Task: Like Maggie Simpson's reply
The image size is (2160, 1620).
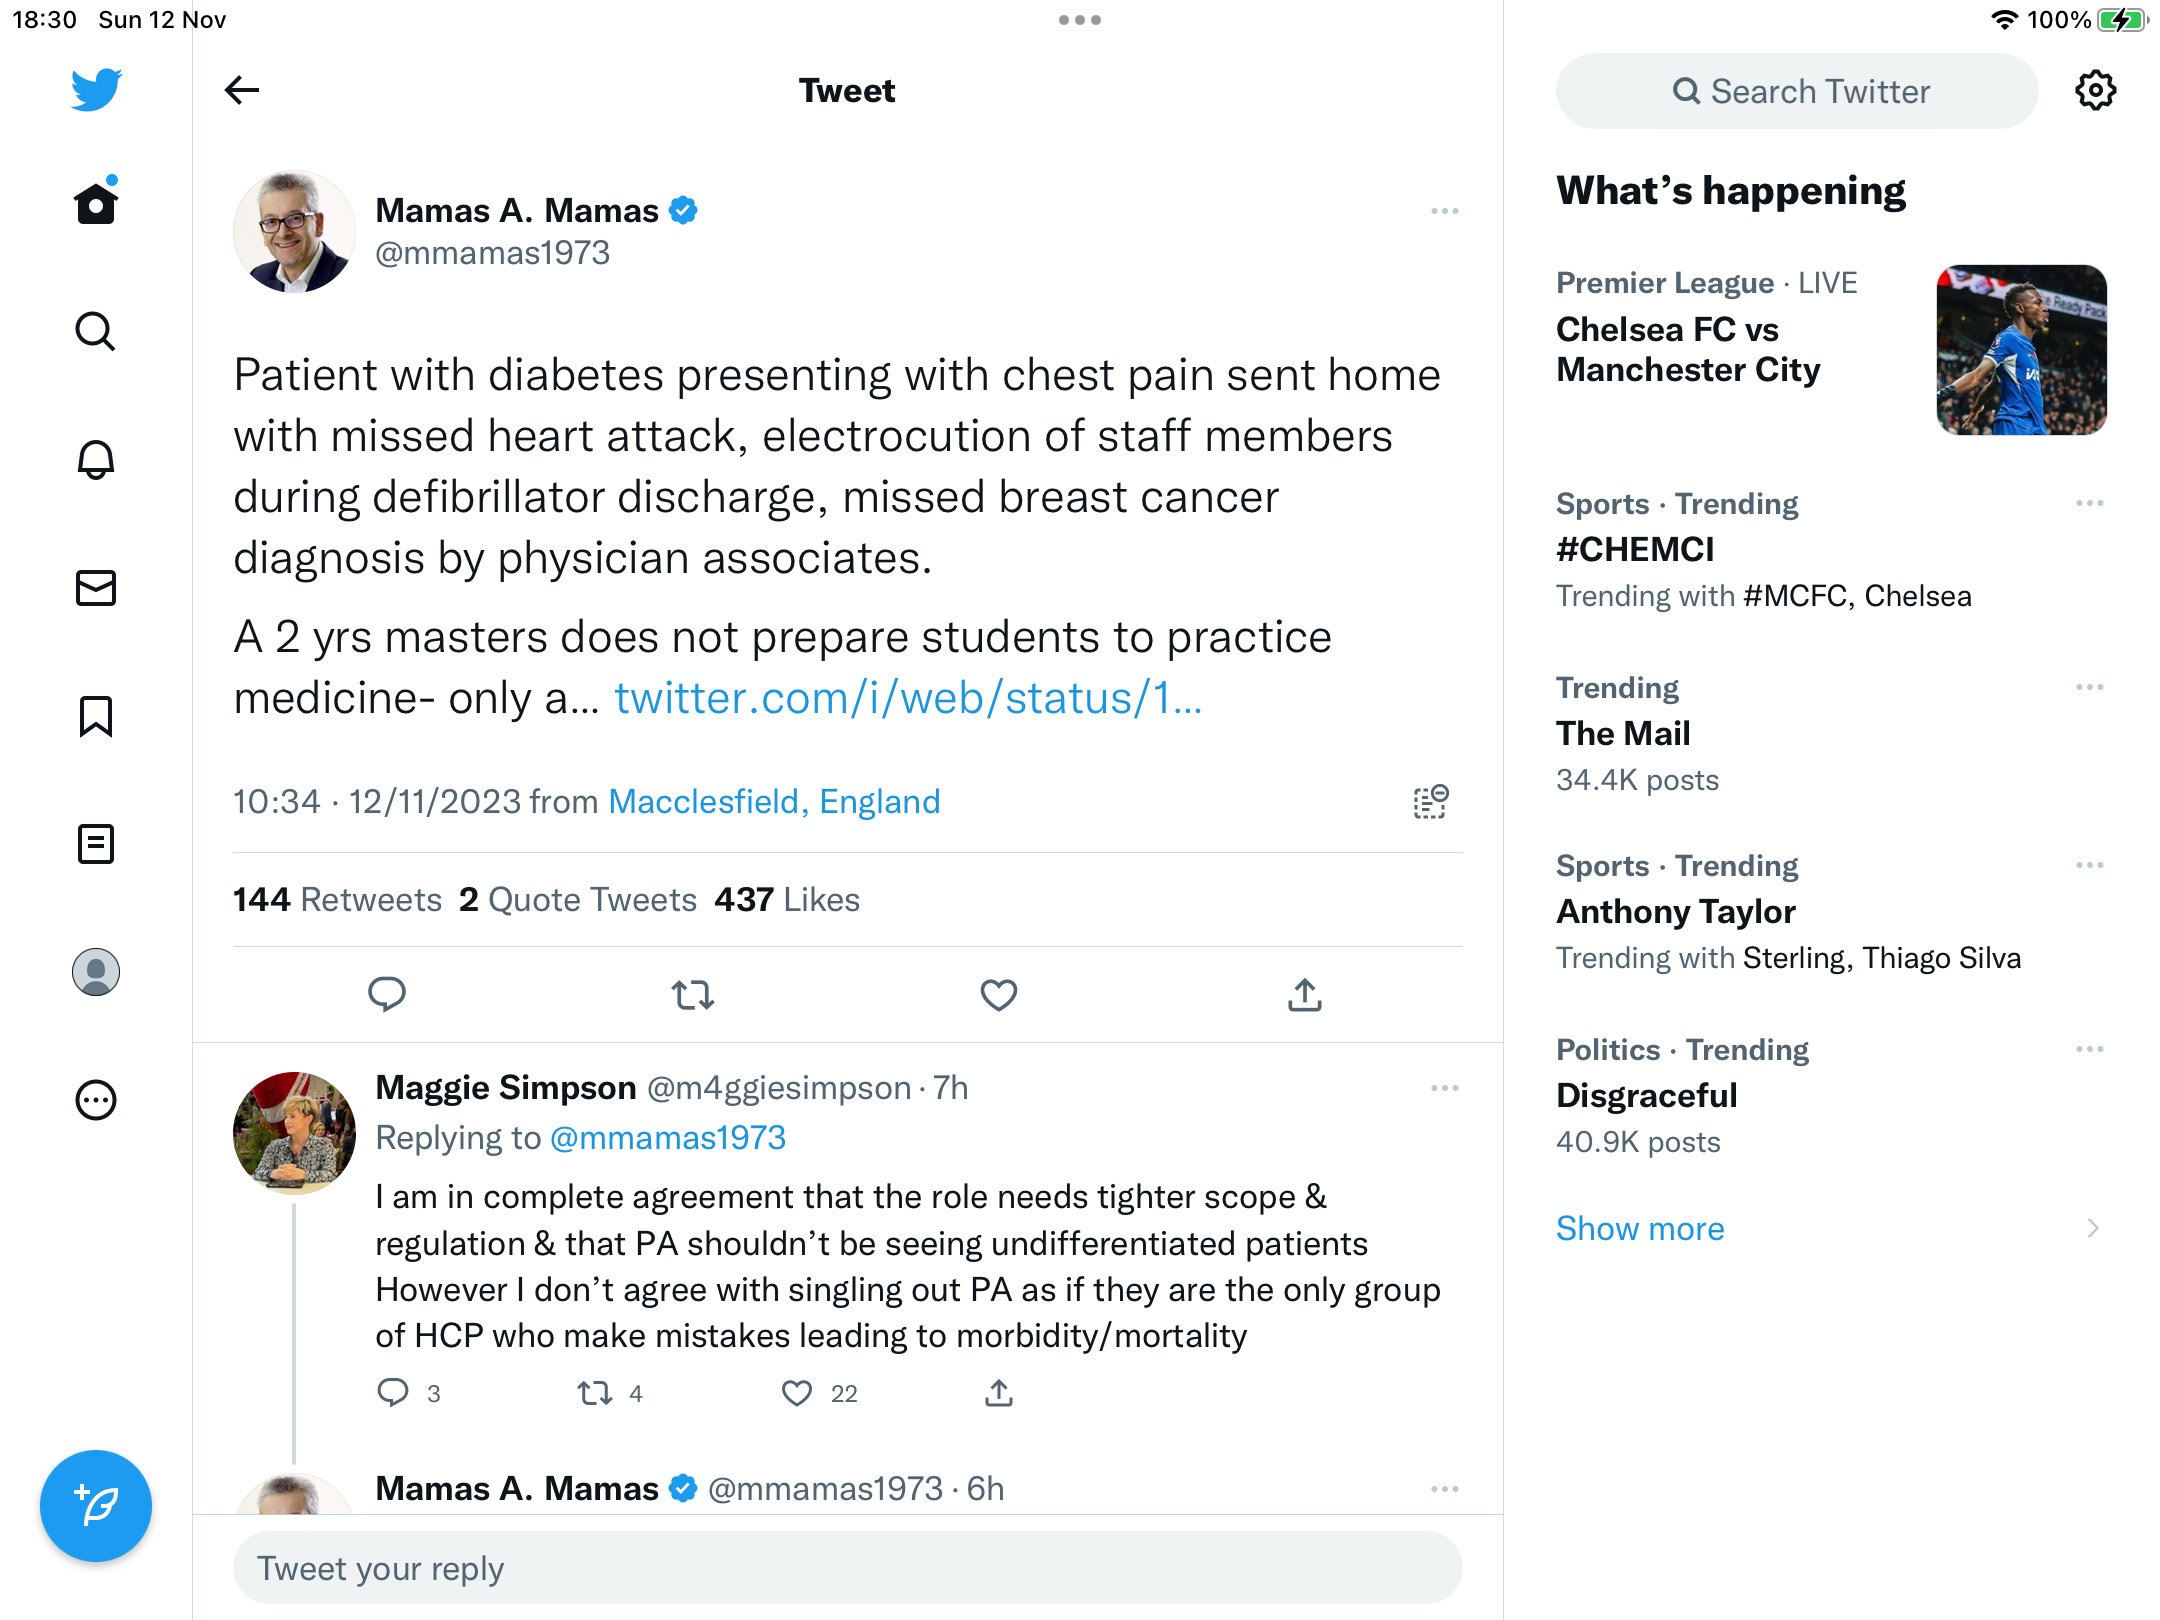Action: 797,1393
